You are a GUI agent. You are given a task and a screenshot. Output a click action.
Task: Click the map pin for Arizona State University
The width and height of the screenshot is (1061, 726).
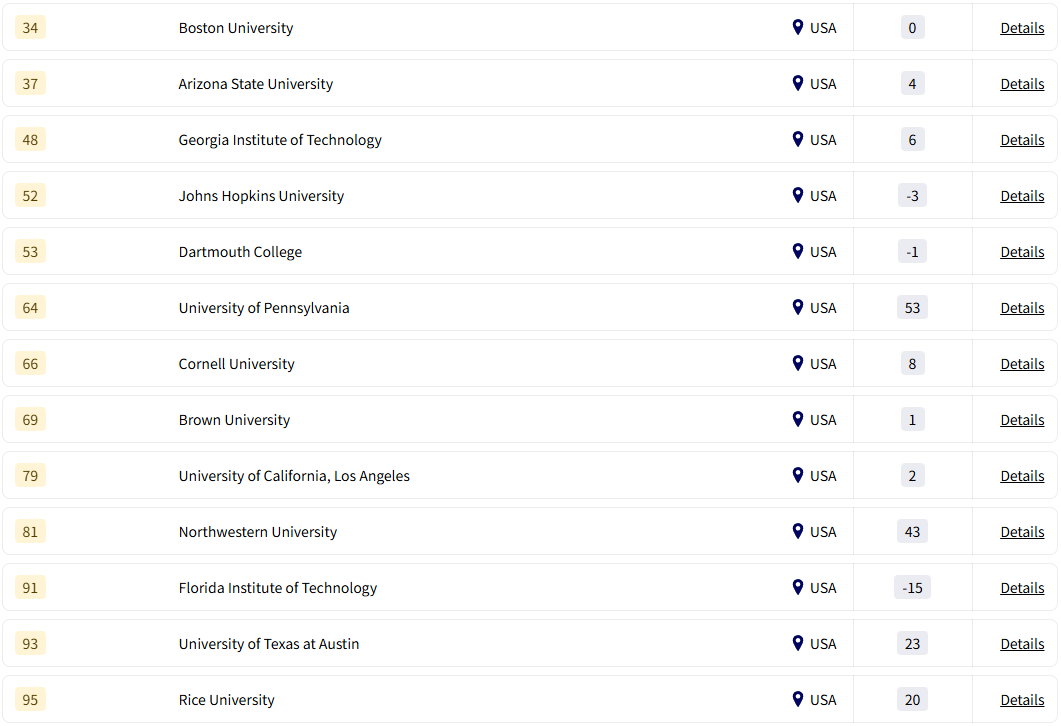click(797, 83)
